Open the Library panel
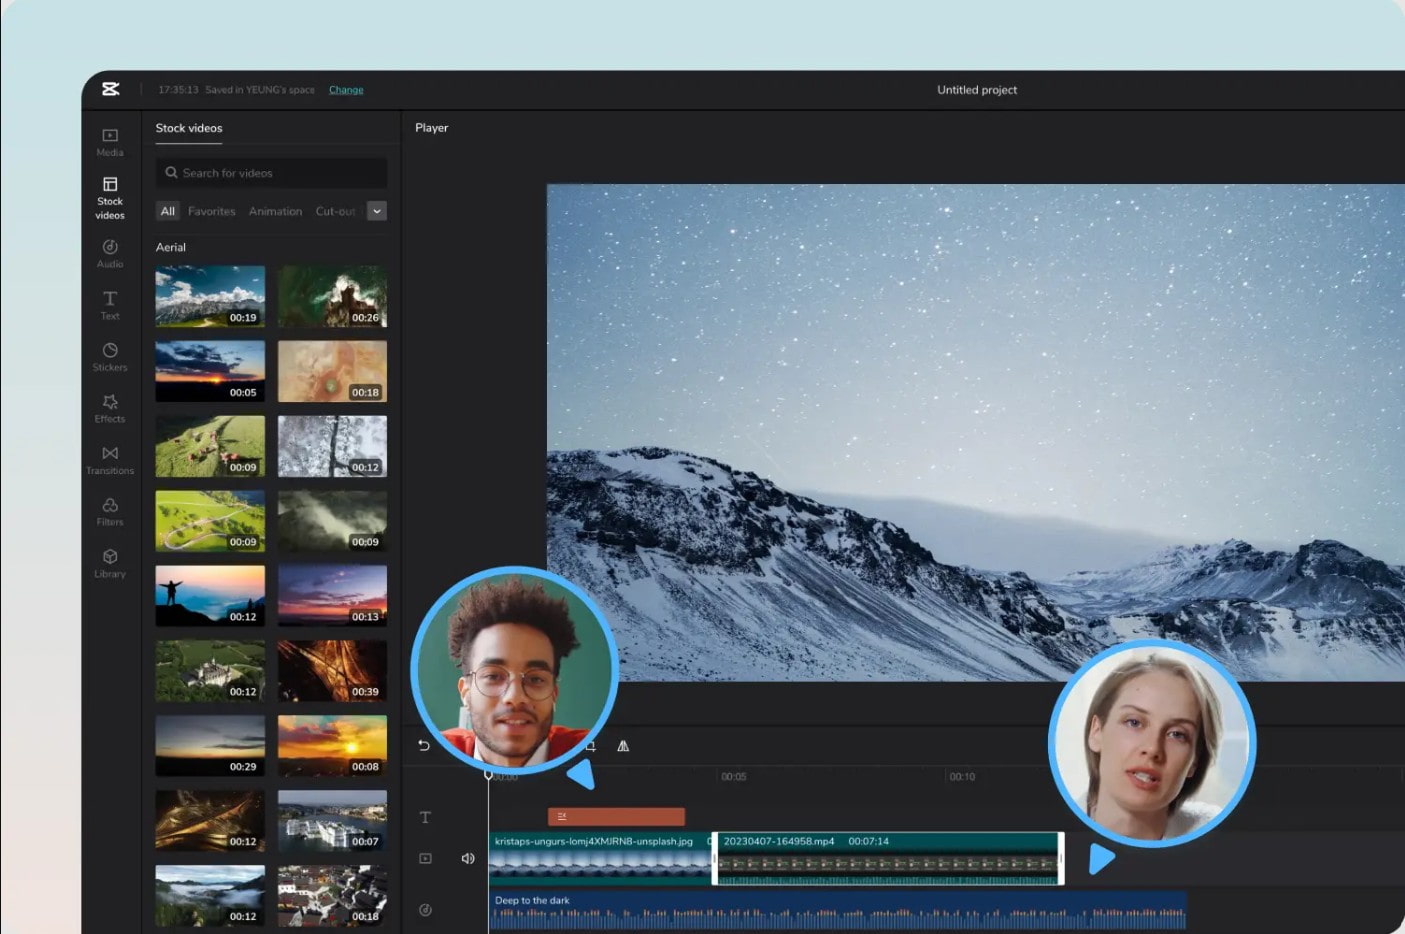Viewport: 1405px width, 934px height. 110,563
